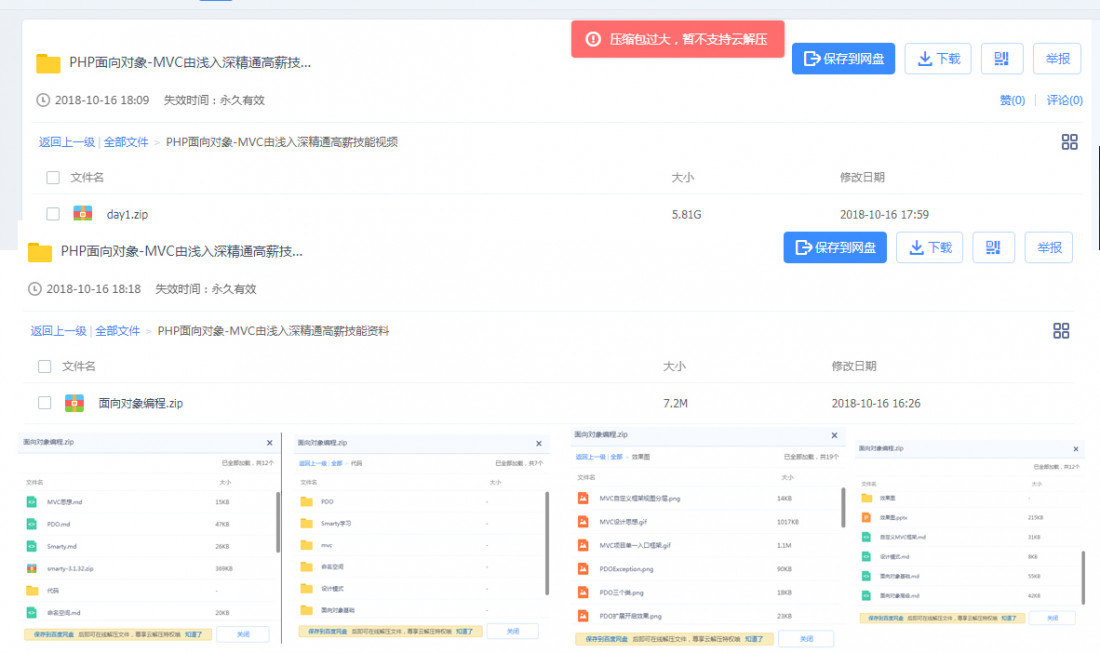Screen dimensions: 1100x653
Task: Switch to grid view in the 技能资料 file list
Action: (1061, 331)
